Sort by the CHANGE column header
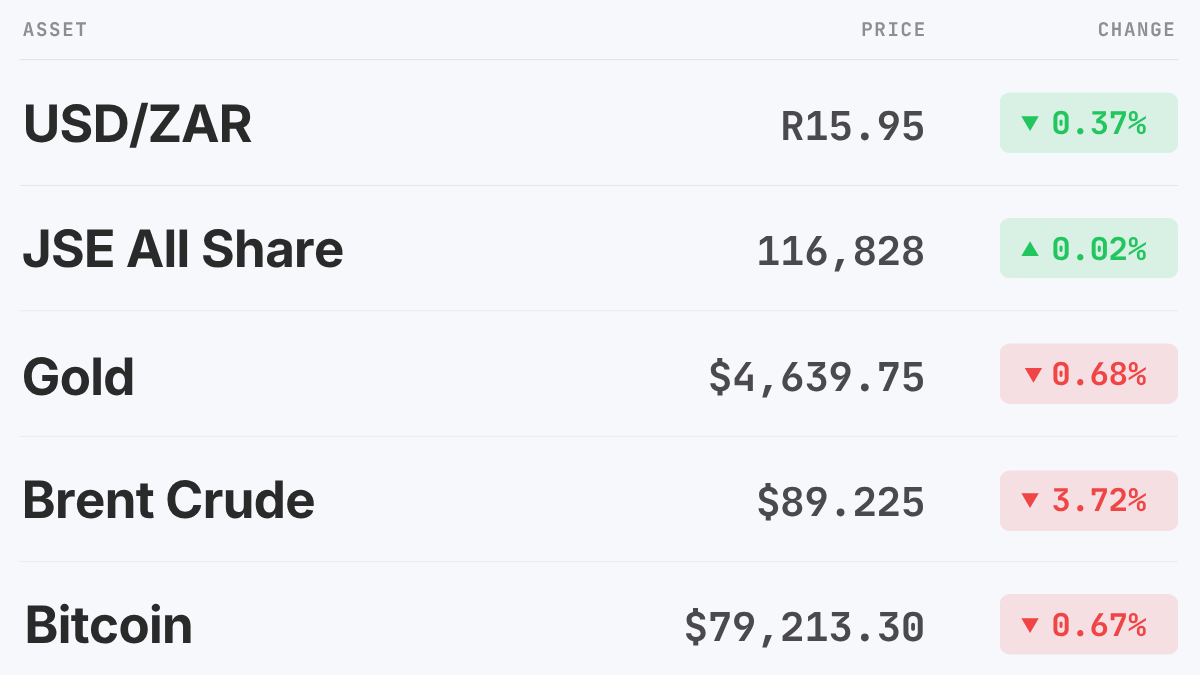This screenshot has height=675, width=1200. point(1136,30)
